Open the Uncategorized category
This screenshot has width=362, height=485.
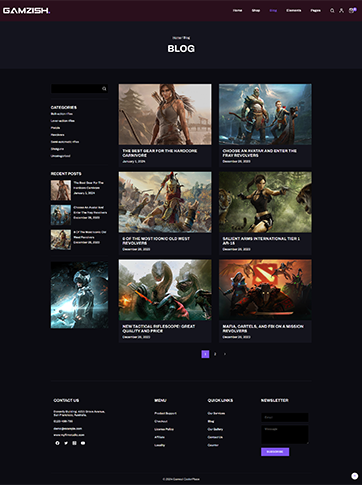click(60, 156)
